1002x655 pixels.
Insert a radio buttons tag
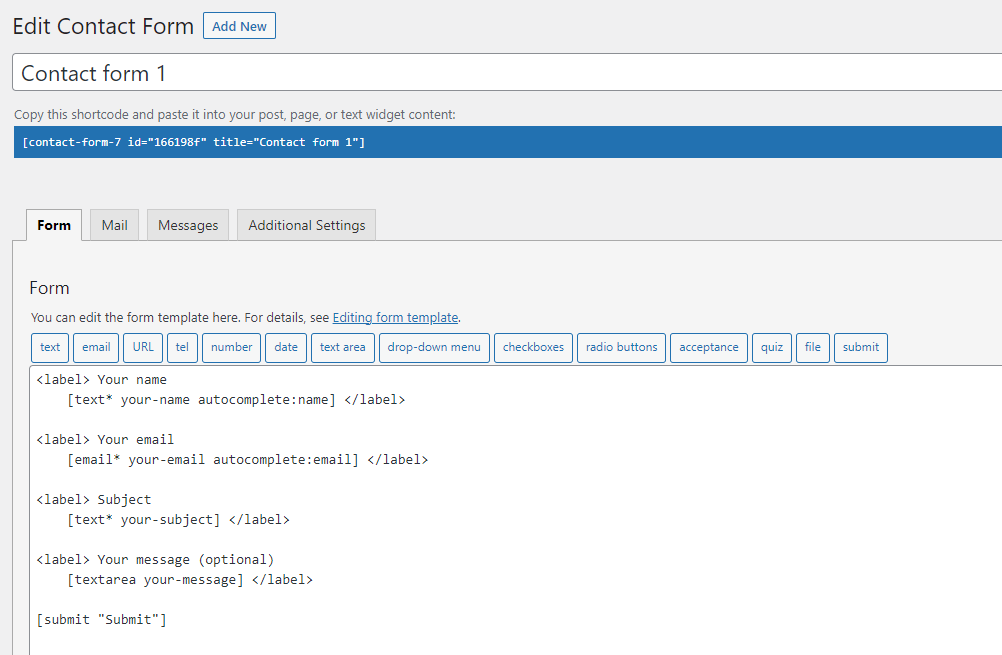[x=621, y=347]
